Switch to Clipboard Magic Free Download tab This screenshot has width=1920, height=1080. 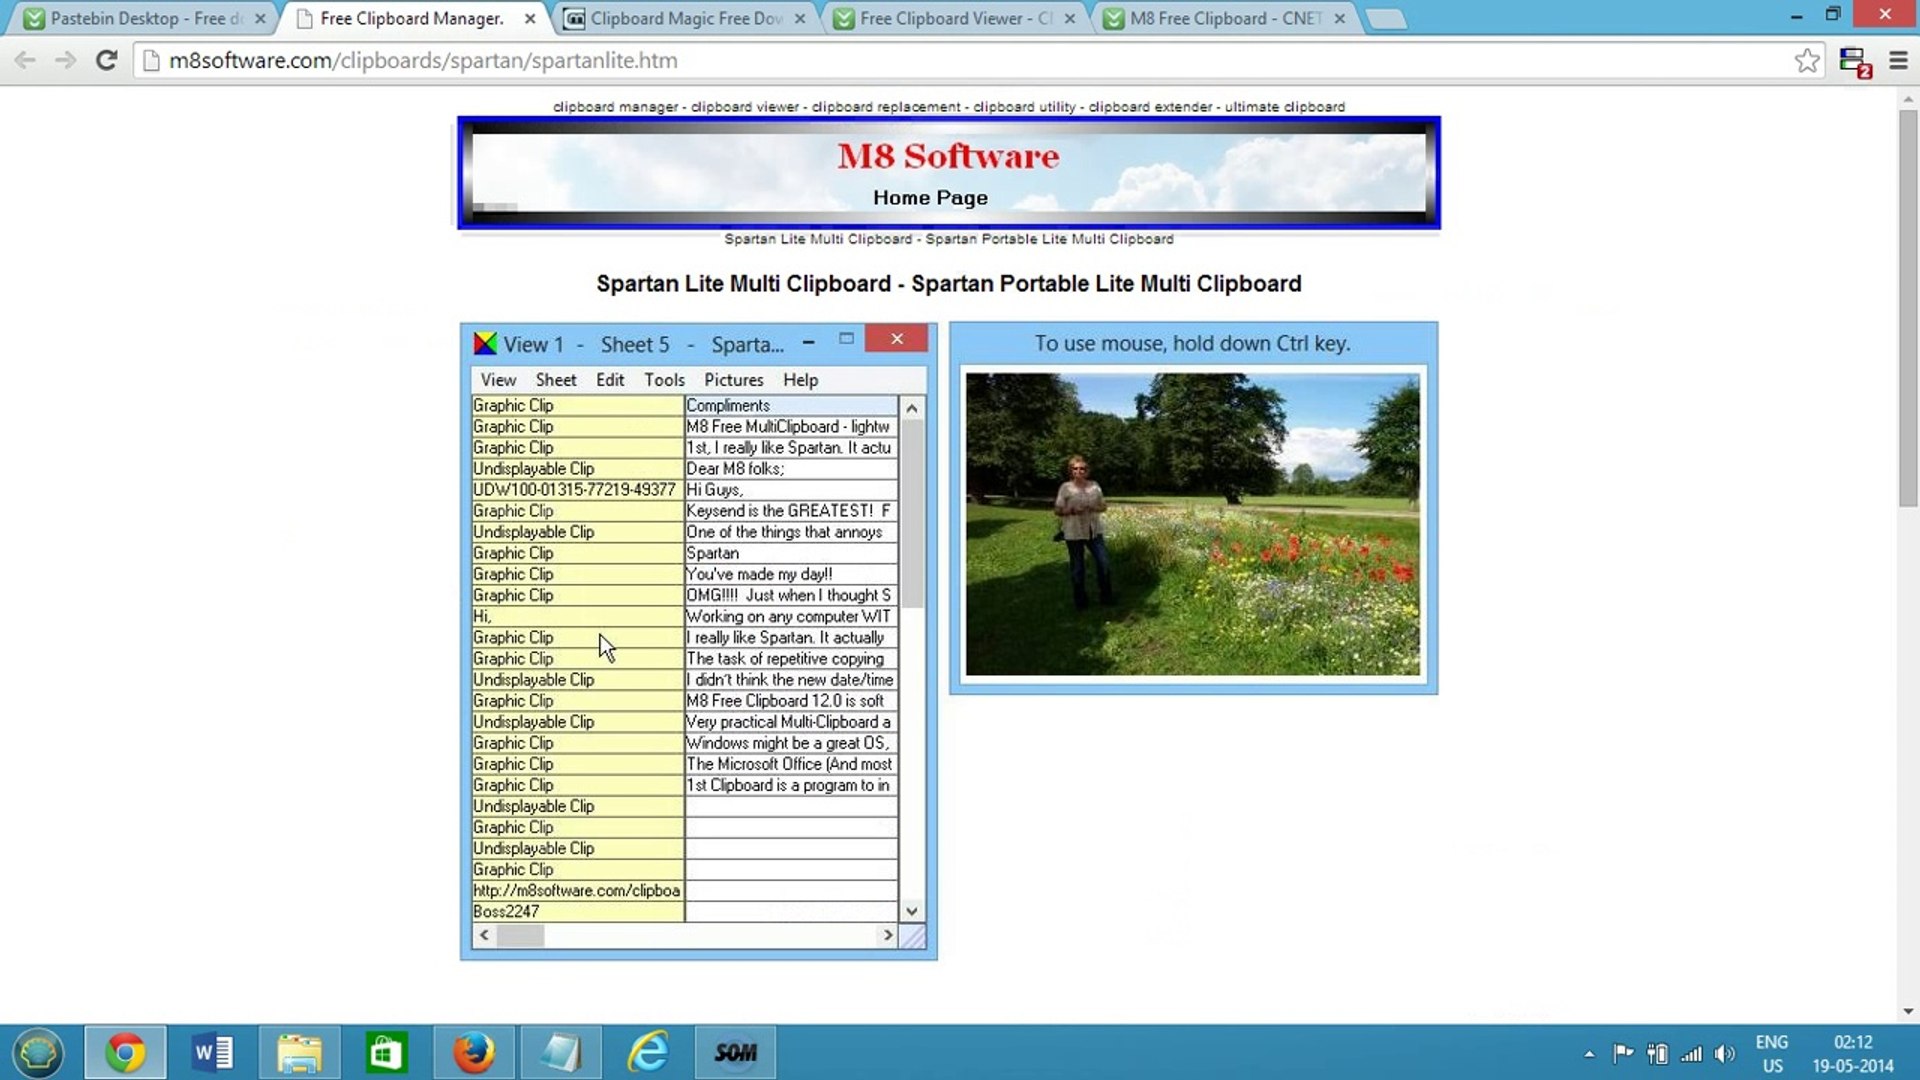(x=685, y=18)
